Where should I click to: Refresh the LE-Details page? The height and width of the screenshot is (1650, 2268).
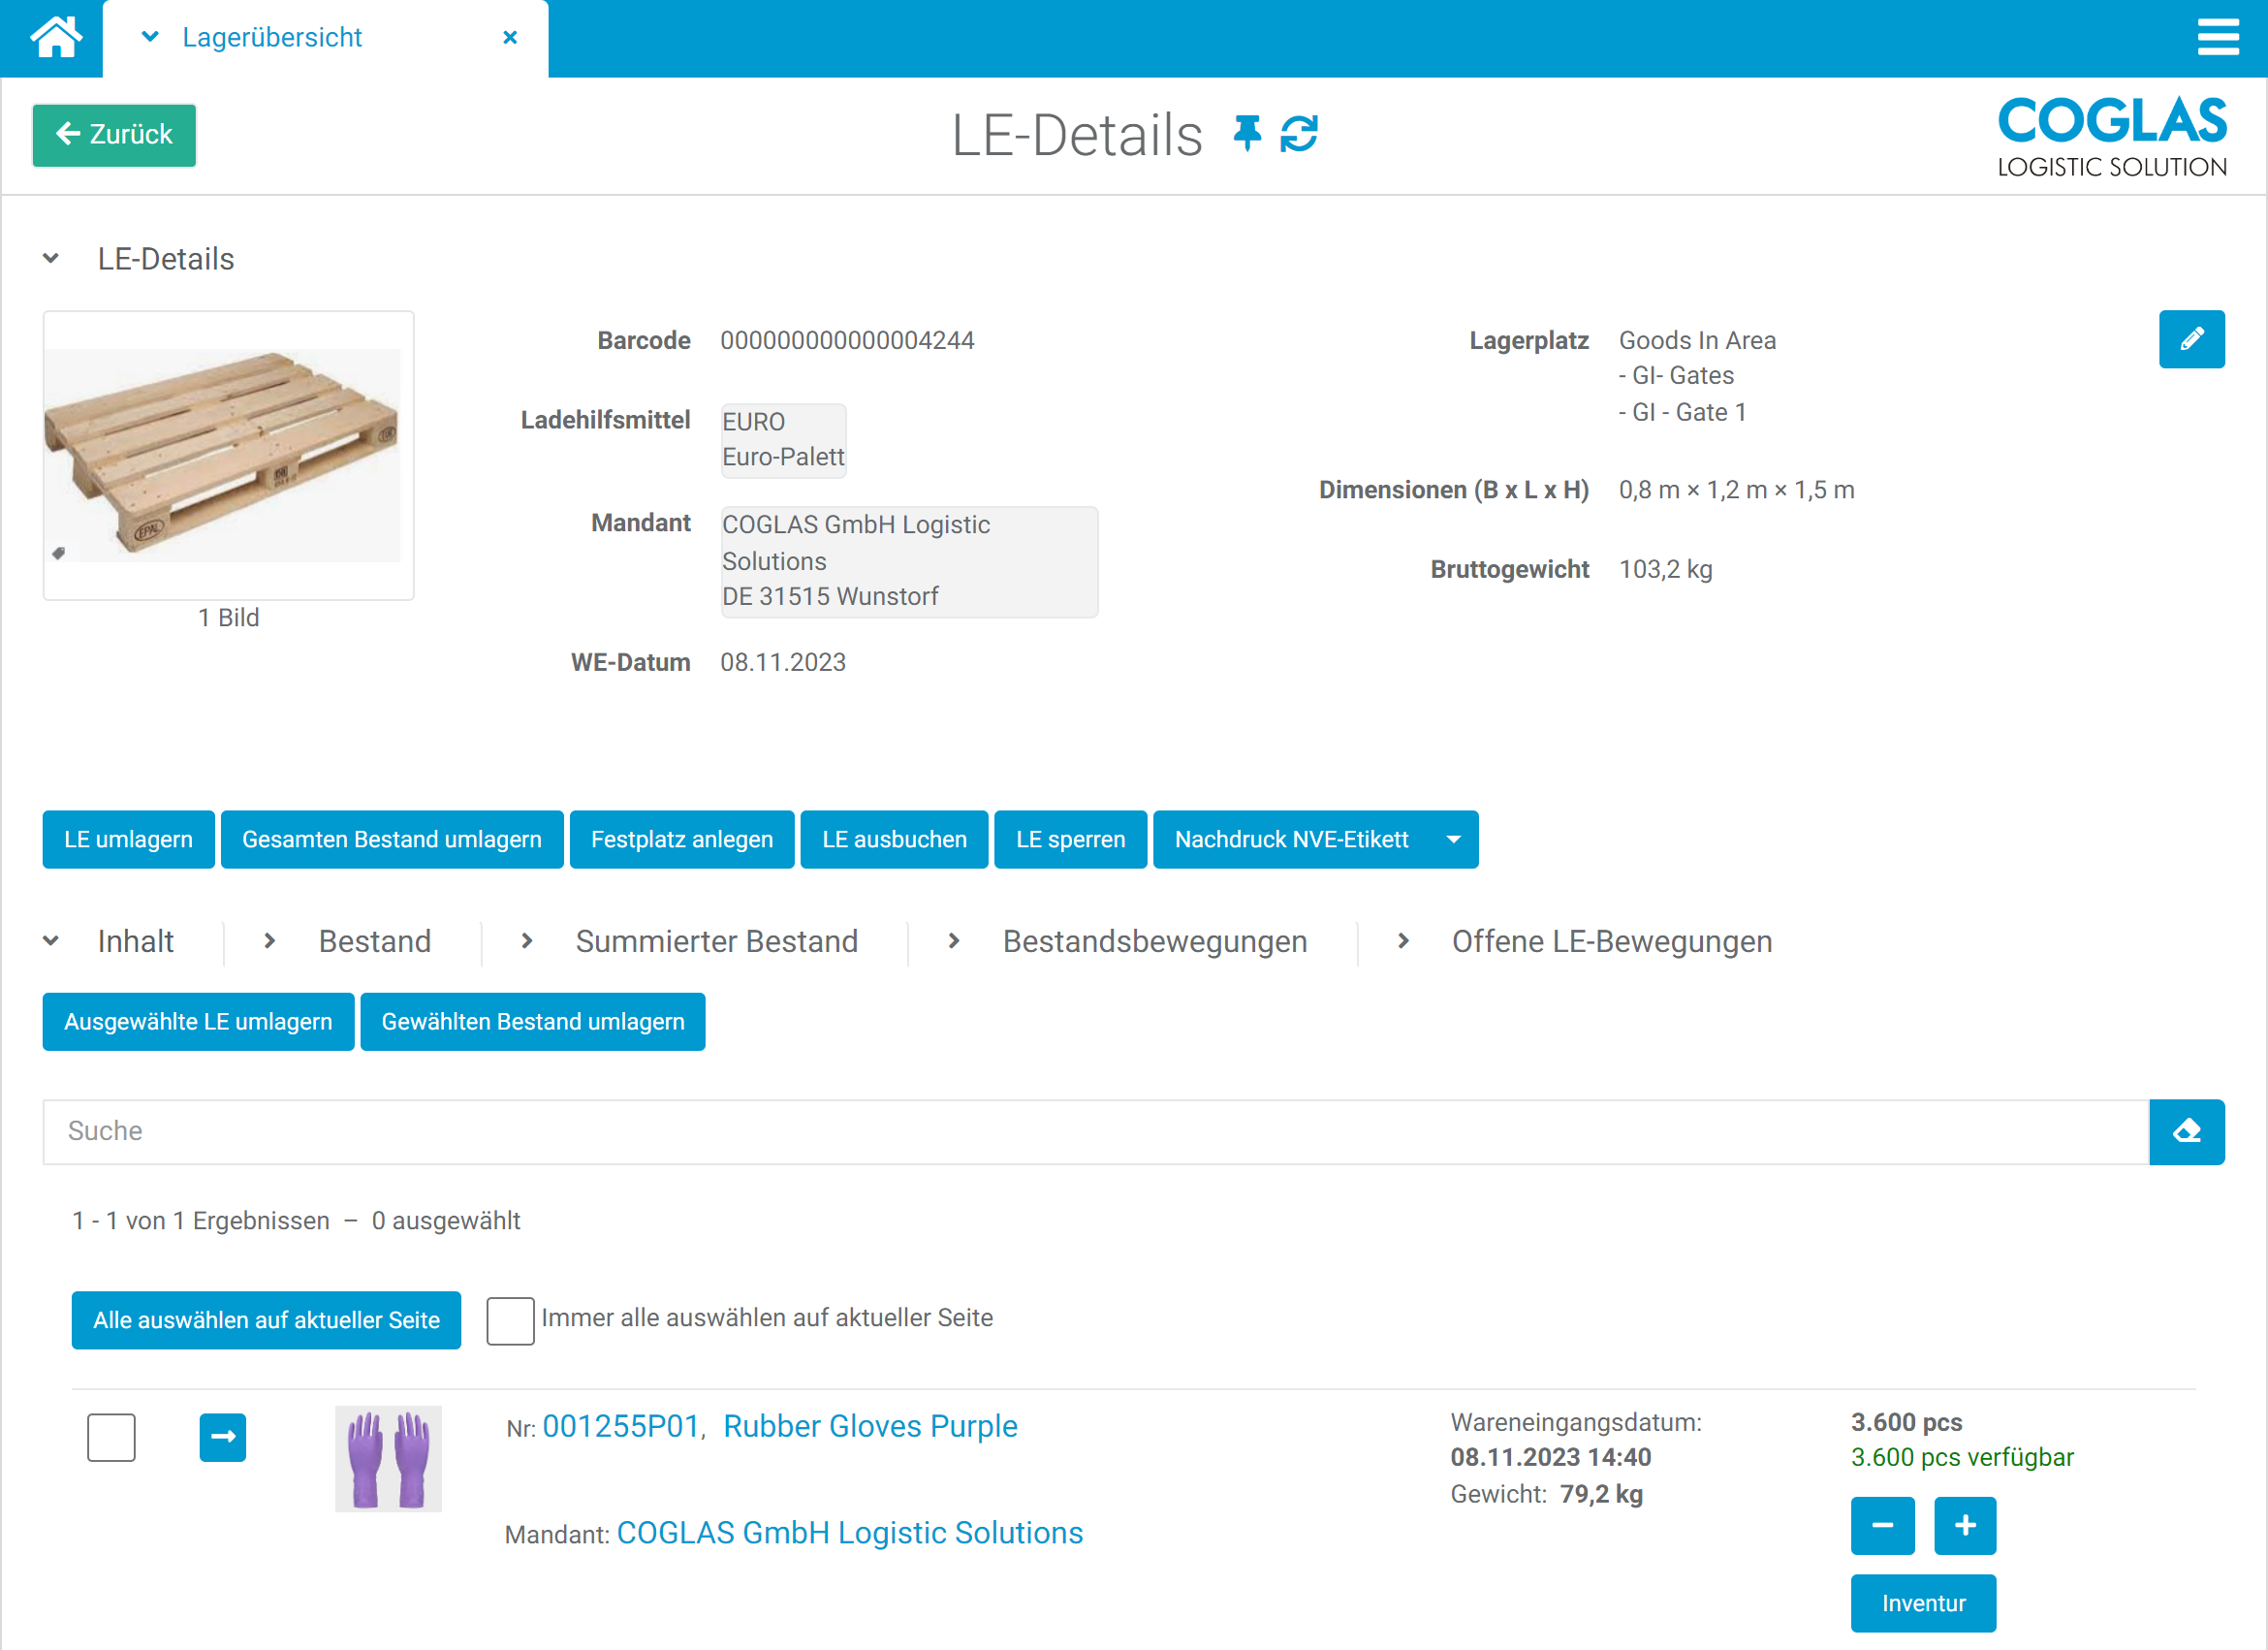[x=1300, y=133]
